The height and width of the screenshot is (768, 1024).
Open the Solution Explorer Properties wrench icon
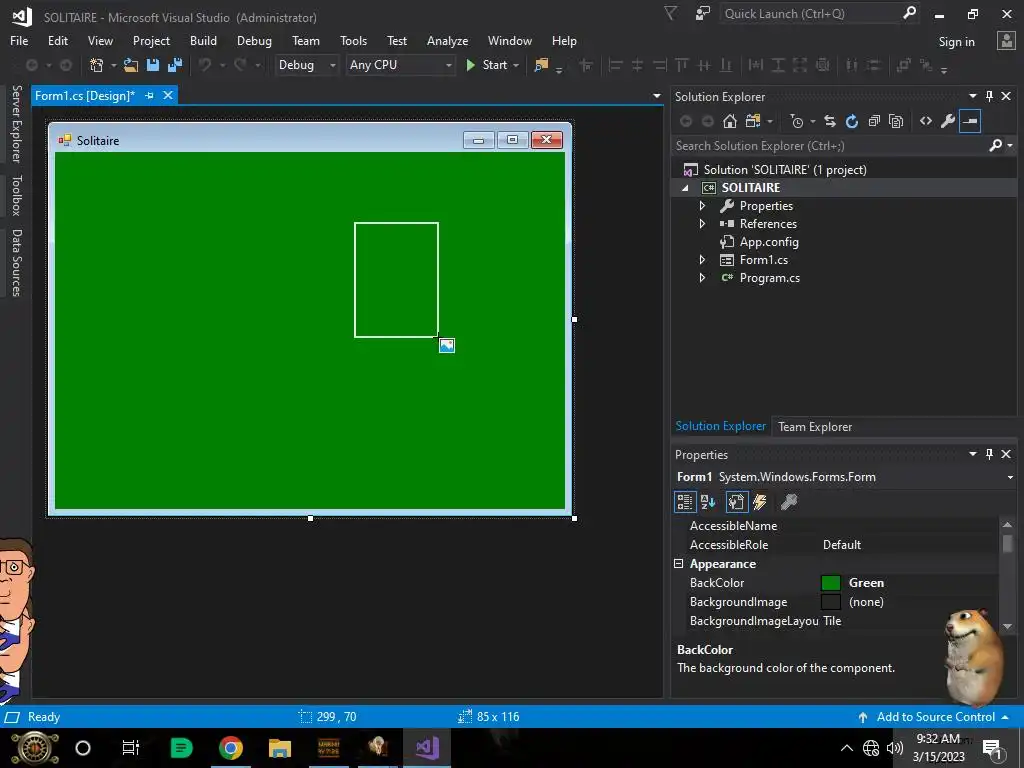click(948, 121)
